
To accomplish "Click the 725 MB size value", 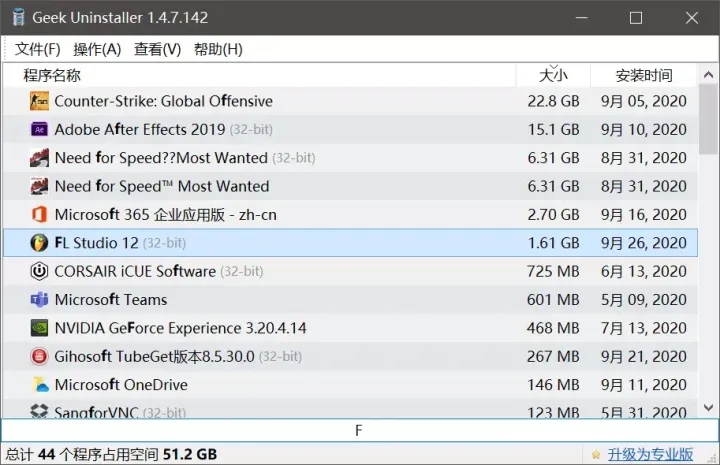I will pyautogui.click(x=553, y=271).
